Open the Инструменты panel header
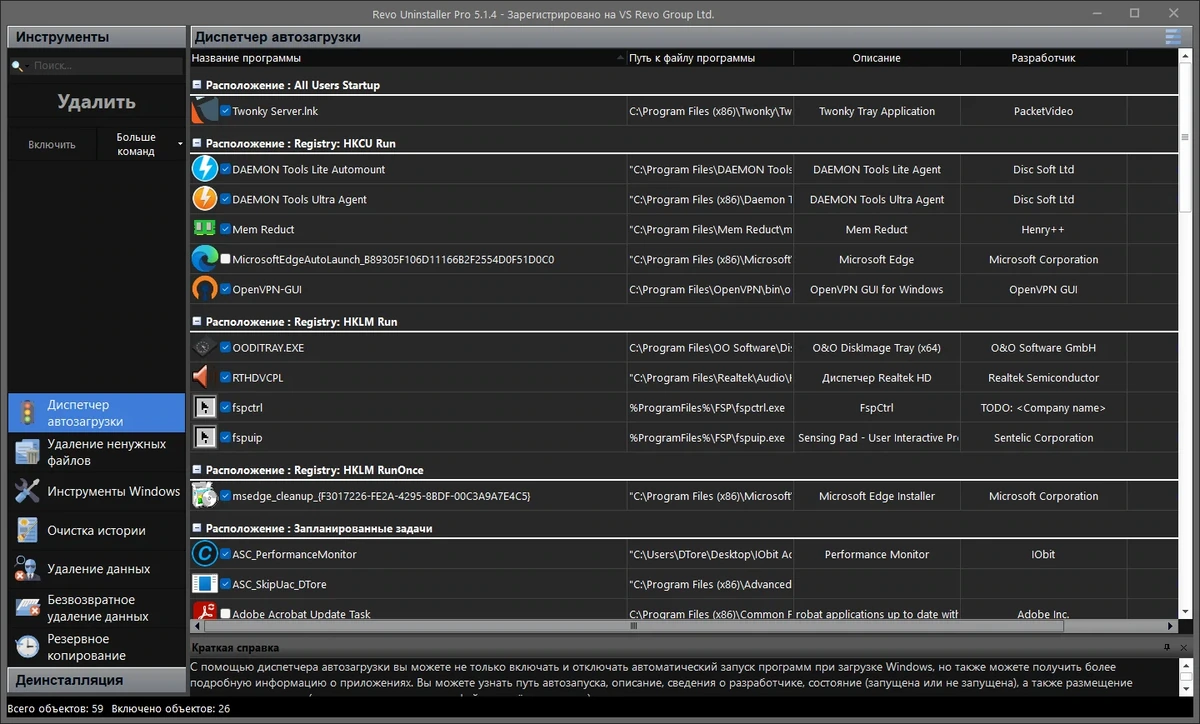Viewport: 1200px width, 724px height. click(x=97, y=37)
